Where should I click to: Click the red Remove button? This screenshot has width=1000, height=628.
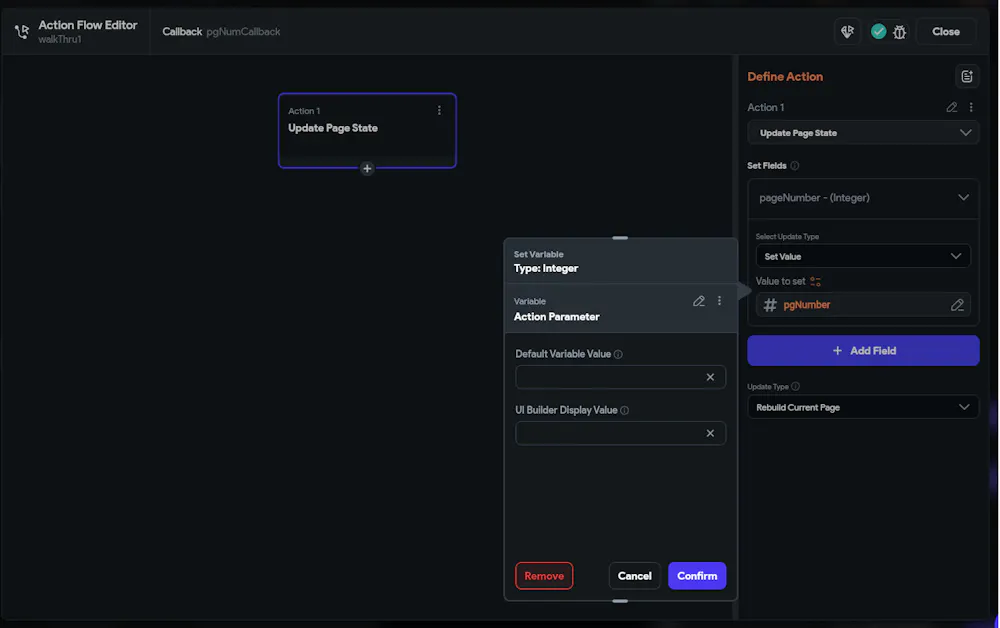click(544, 576)
